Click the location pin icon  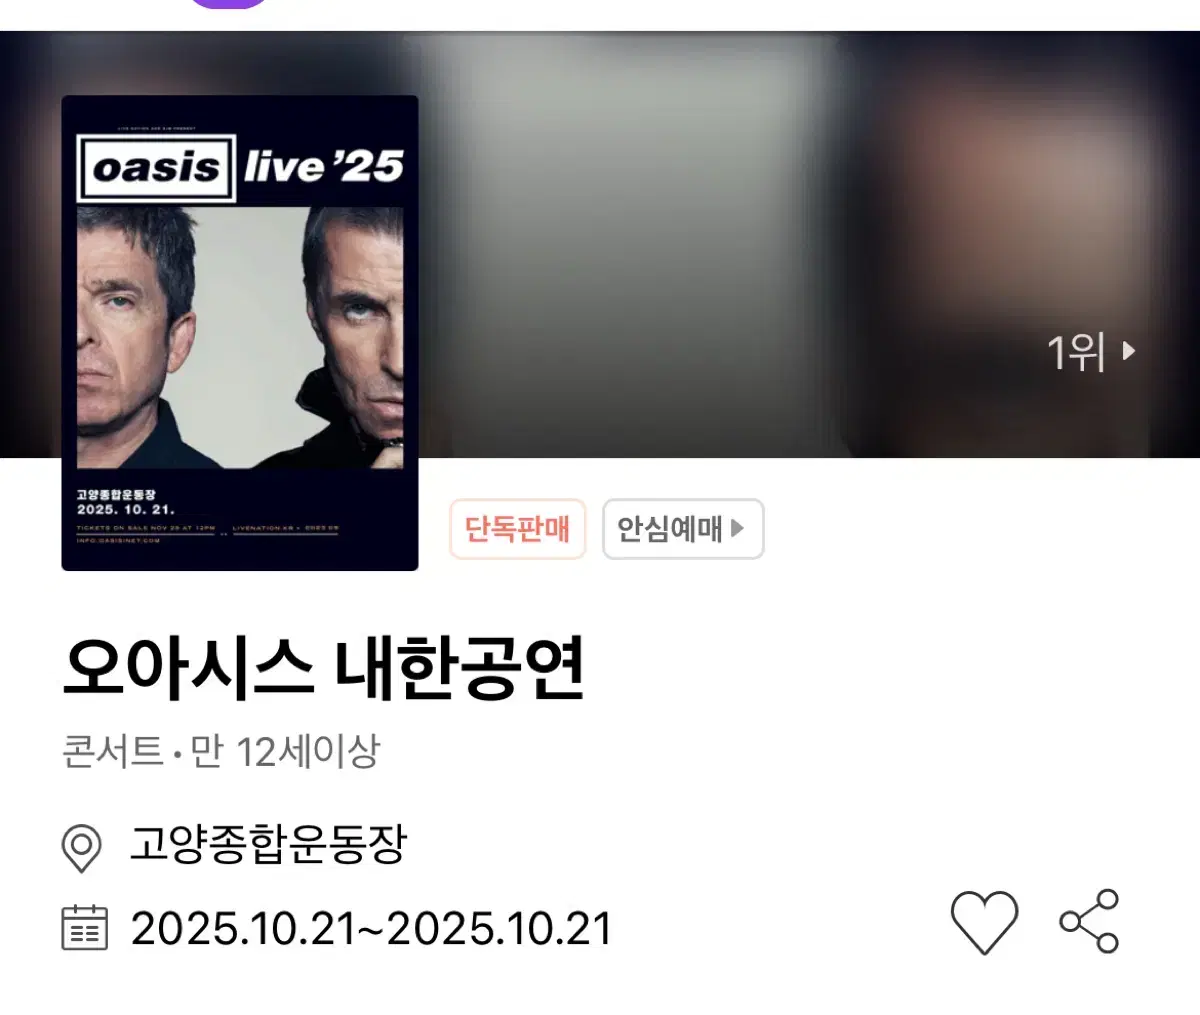point(81,849)
